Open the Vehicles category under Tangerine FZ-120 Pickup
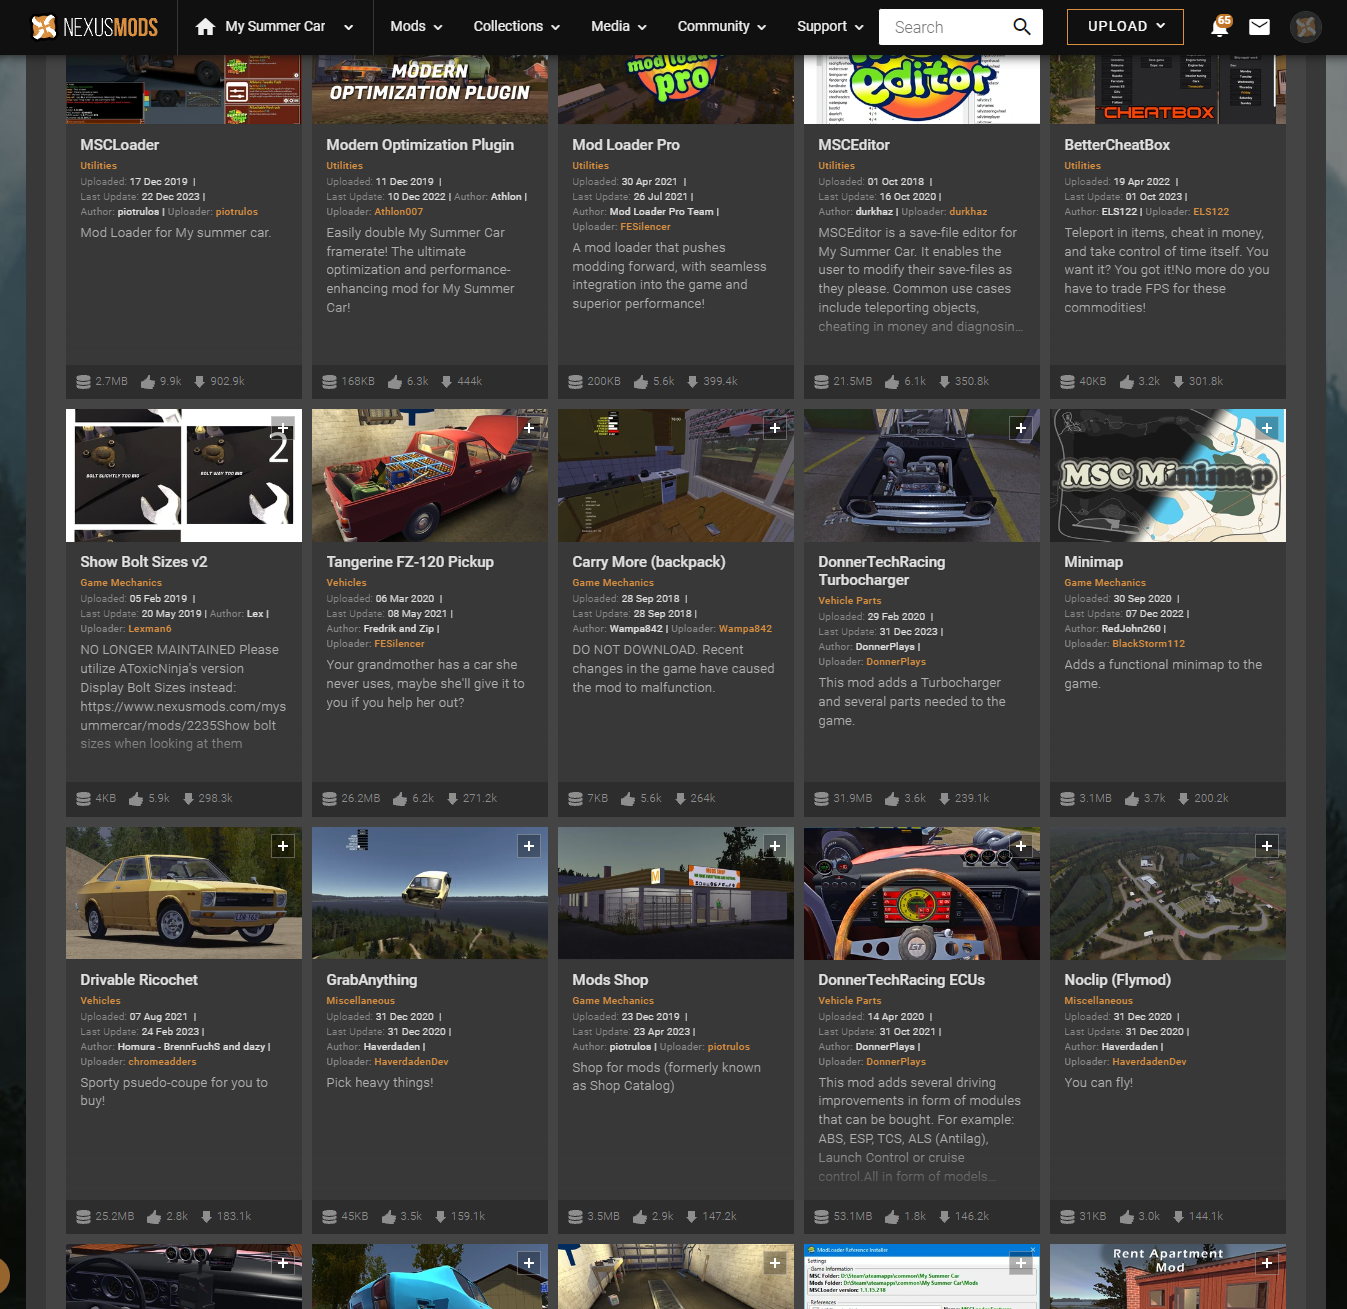 tap(346, 583)
